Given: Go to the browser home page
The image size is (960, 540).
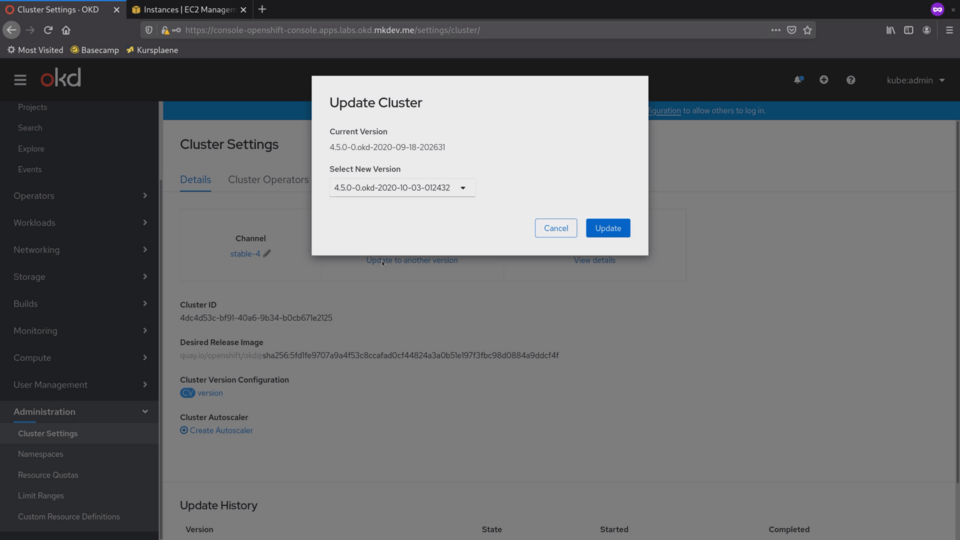Looking at the screenshot, I should [66, 29].
